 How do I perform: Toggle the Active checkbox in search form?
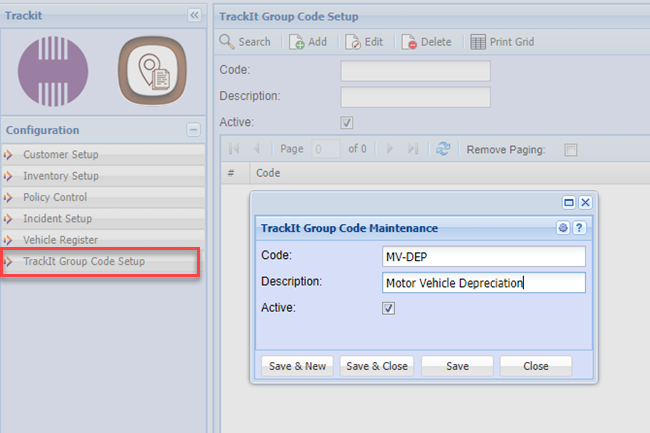(347, 123)
